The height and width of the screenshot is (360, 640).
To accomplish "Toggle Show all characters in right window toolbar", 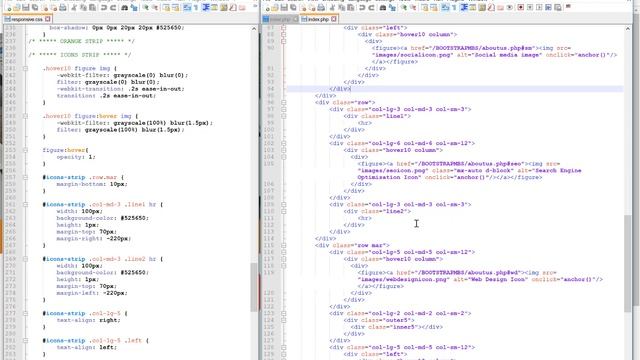I will click(x=454, y=7).
